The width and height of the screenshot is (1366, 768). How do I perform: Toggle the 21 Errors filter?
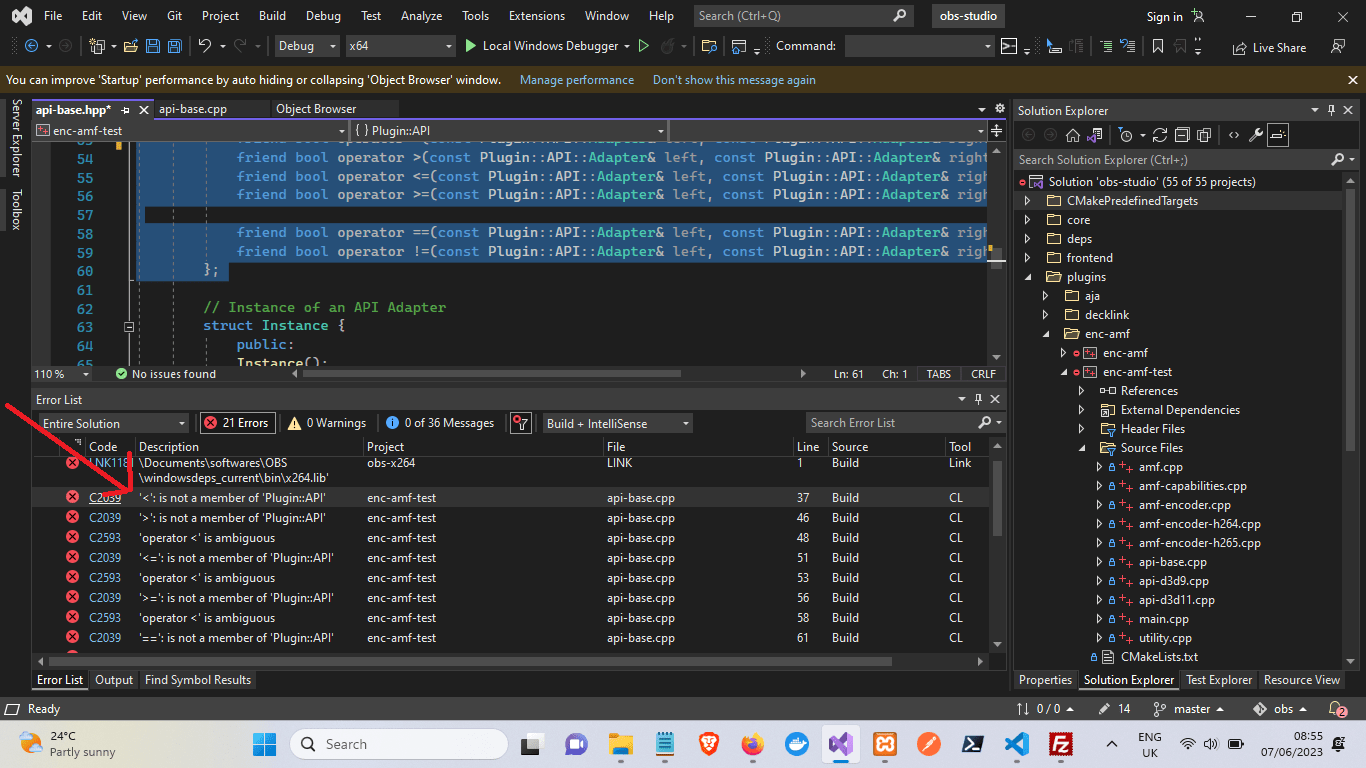[x=236, y=423]
